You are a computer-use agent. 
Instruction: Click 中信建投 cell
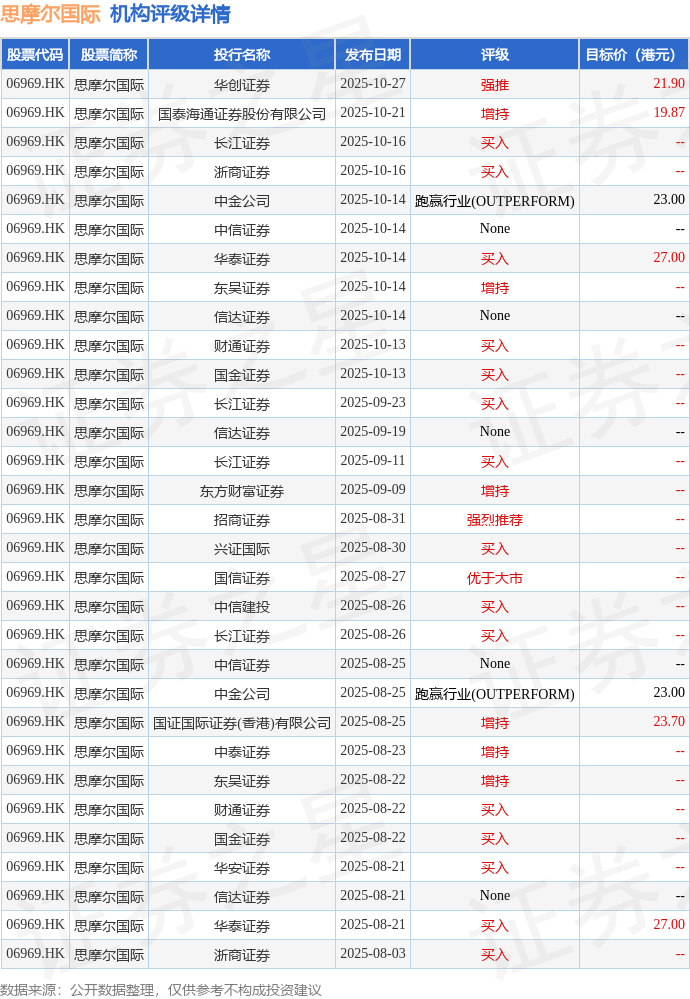point(242,607)
